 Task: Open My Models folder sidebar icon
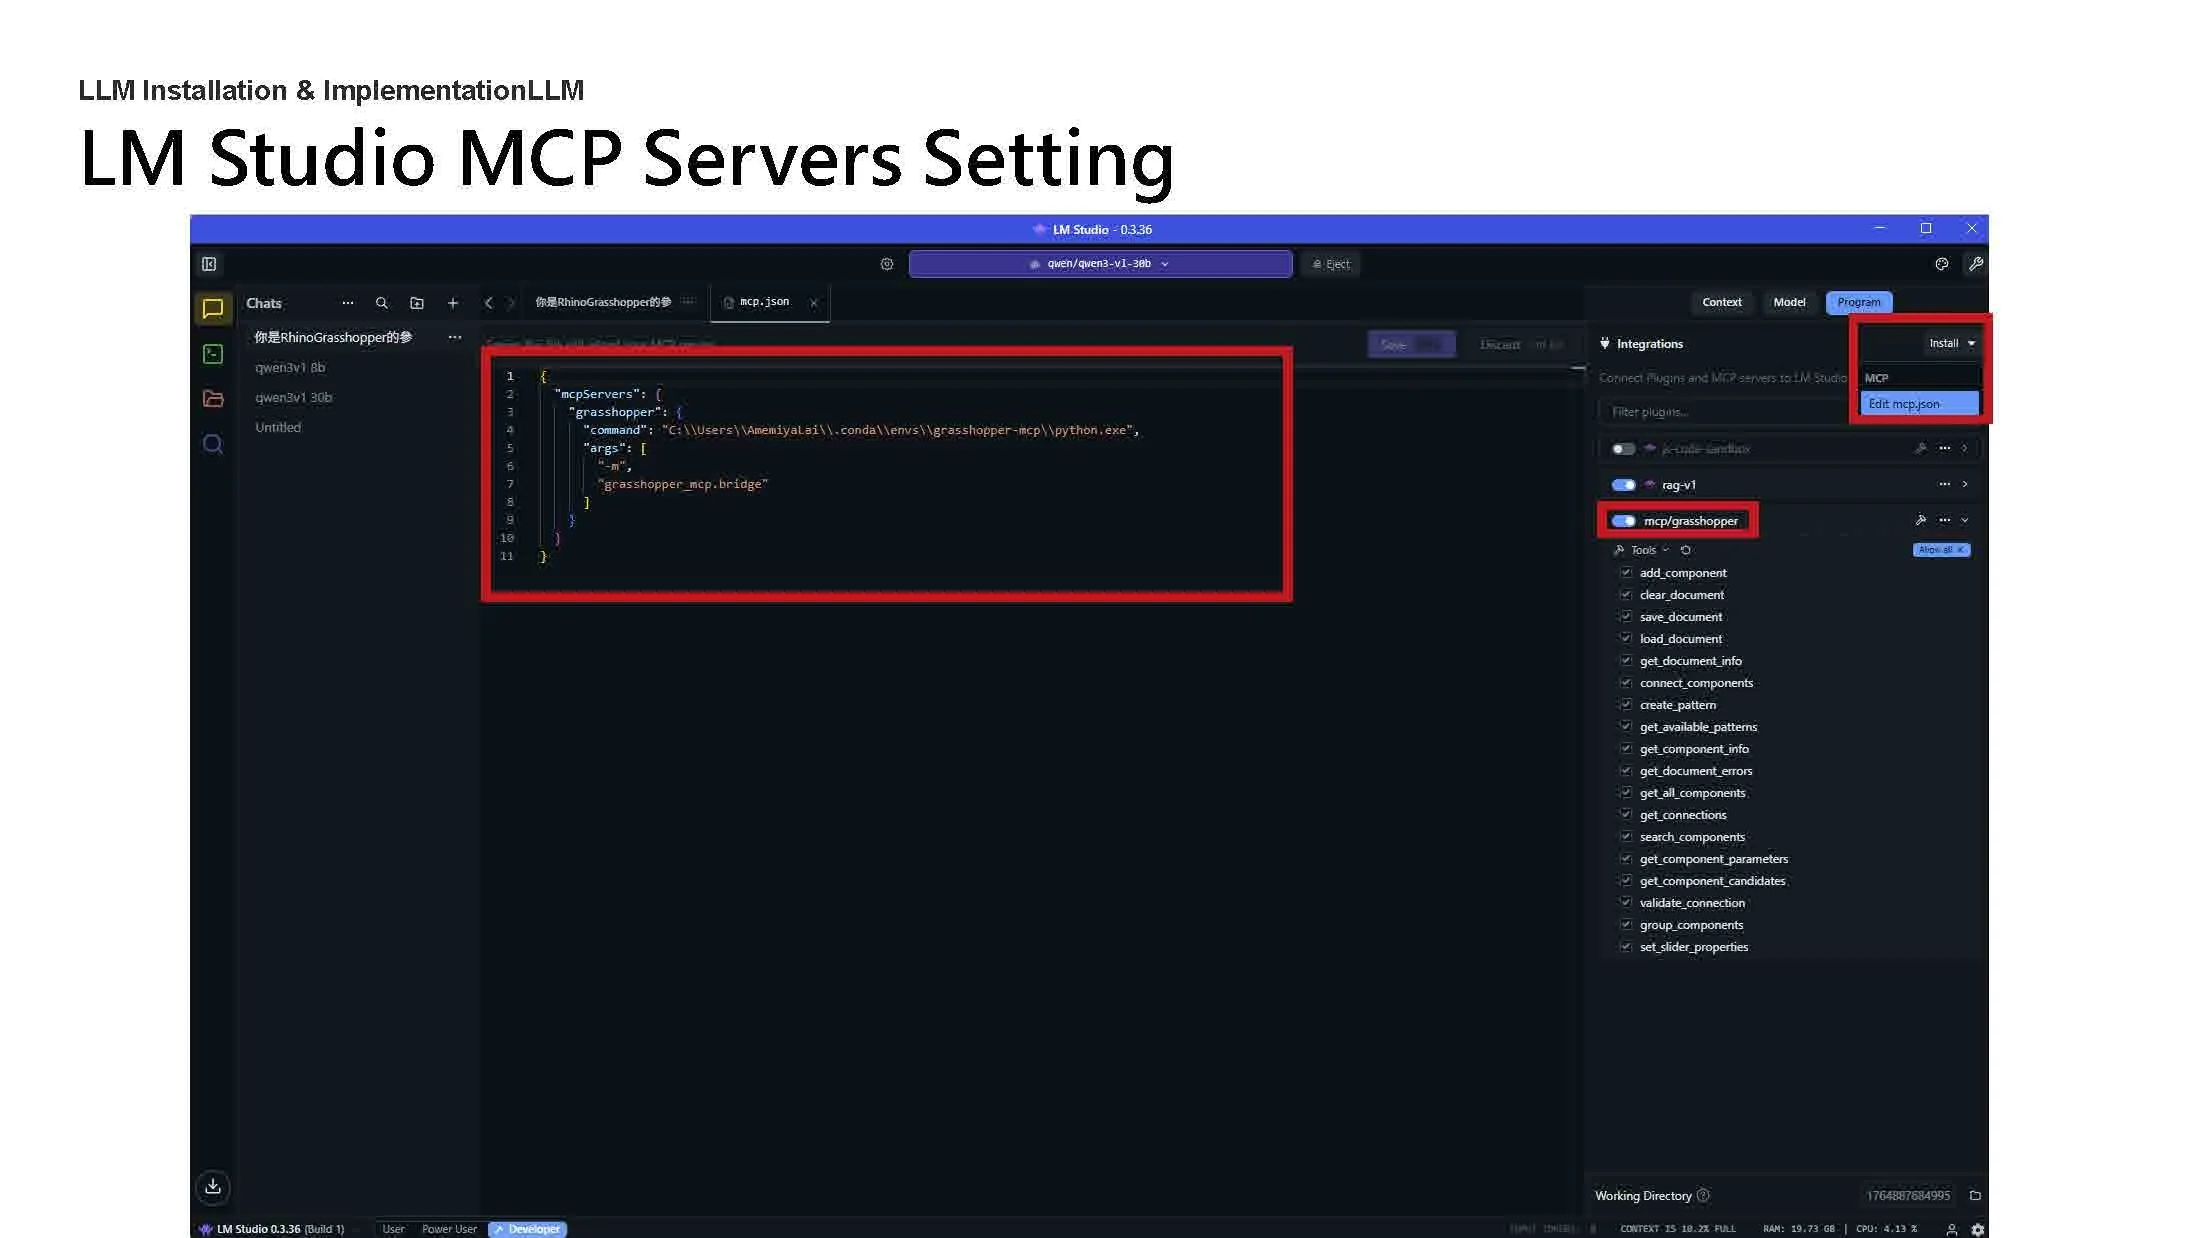213,399
